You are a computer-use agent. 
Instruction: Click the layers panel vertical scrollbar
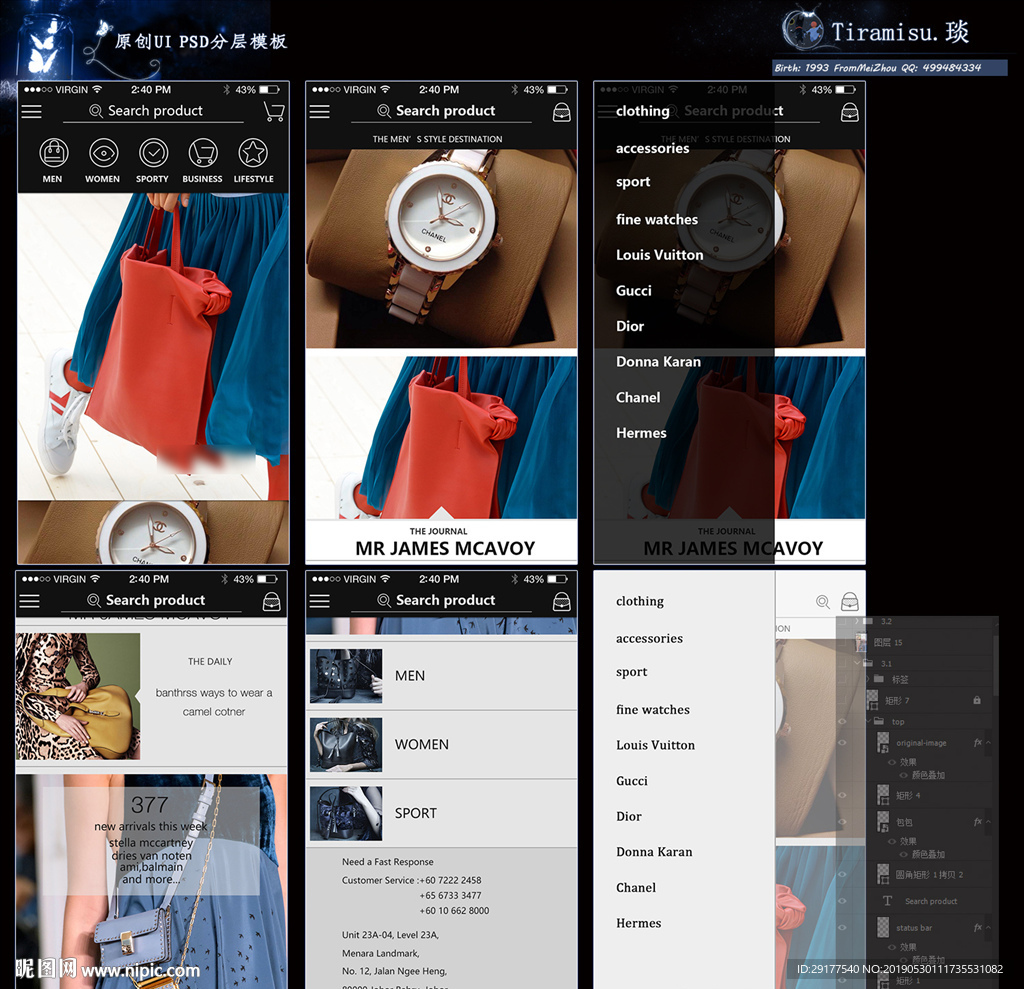[x=995, y=666]
